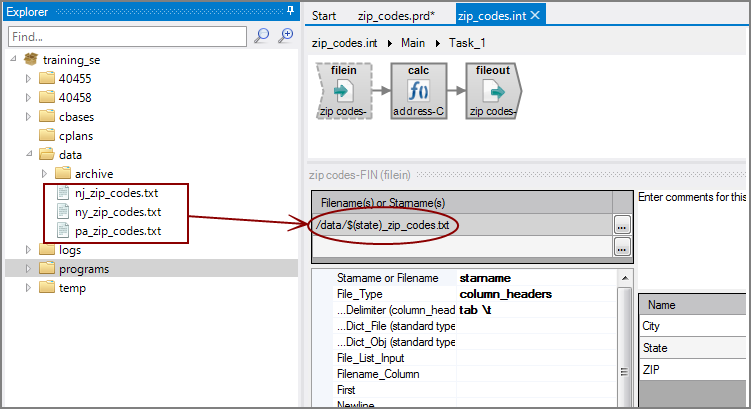This screenshot has height=409, width=751.
Task: Click the pa_zip_codes.txt file icon
Action: [x=63, y=231]
